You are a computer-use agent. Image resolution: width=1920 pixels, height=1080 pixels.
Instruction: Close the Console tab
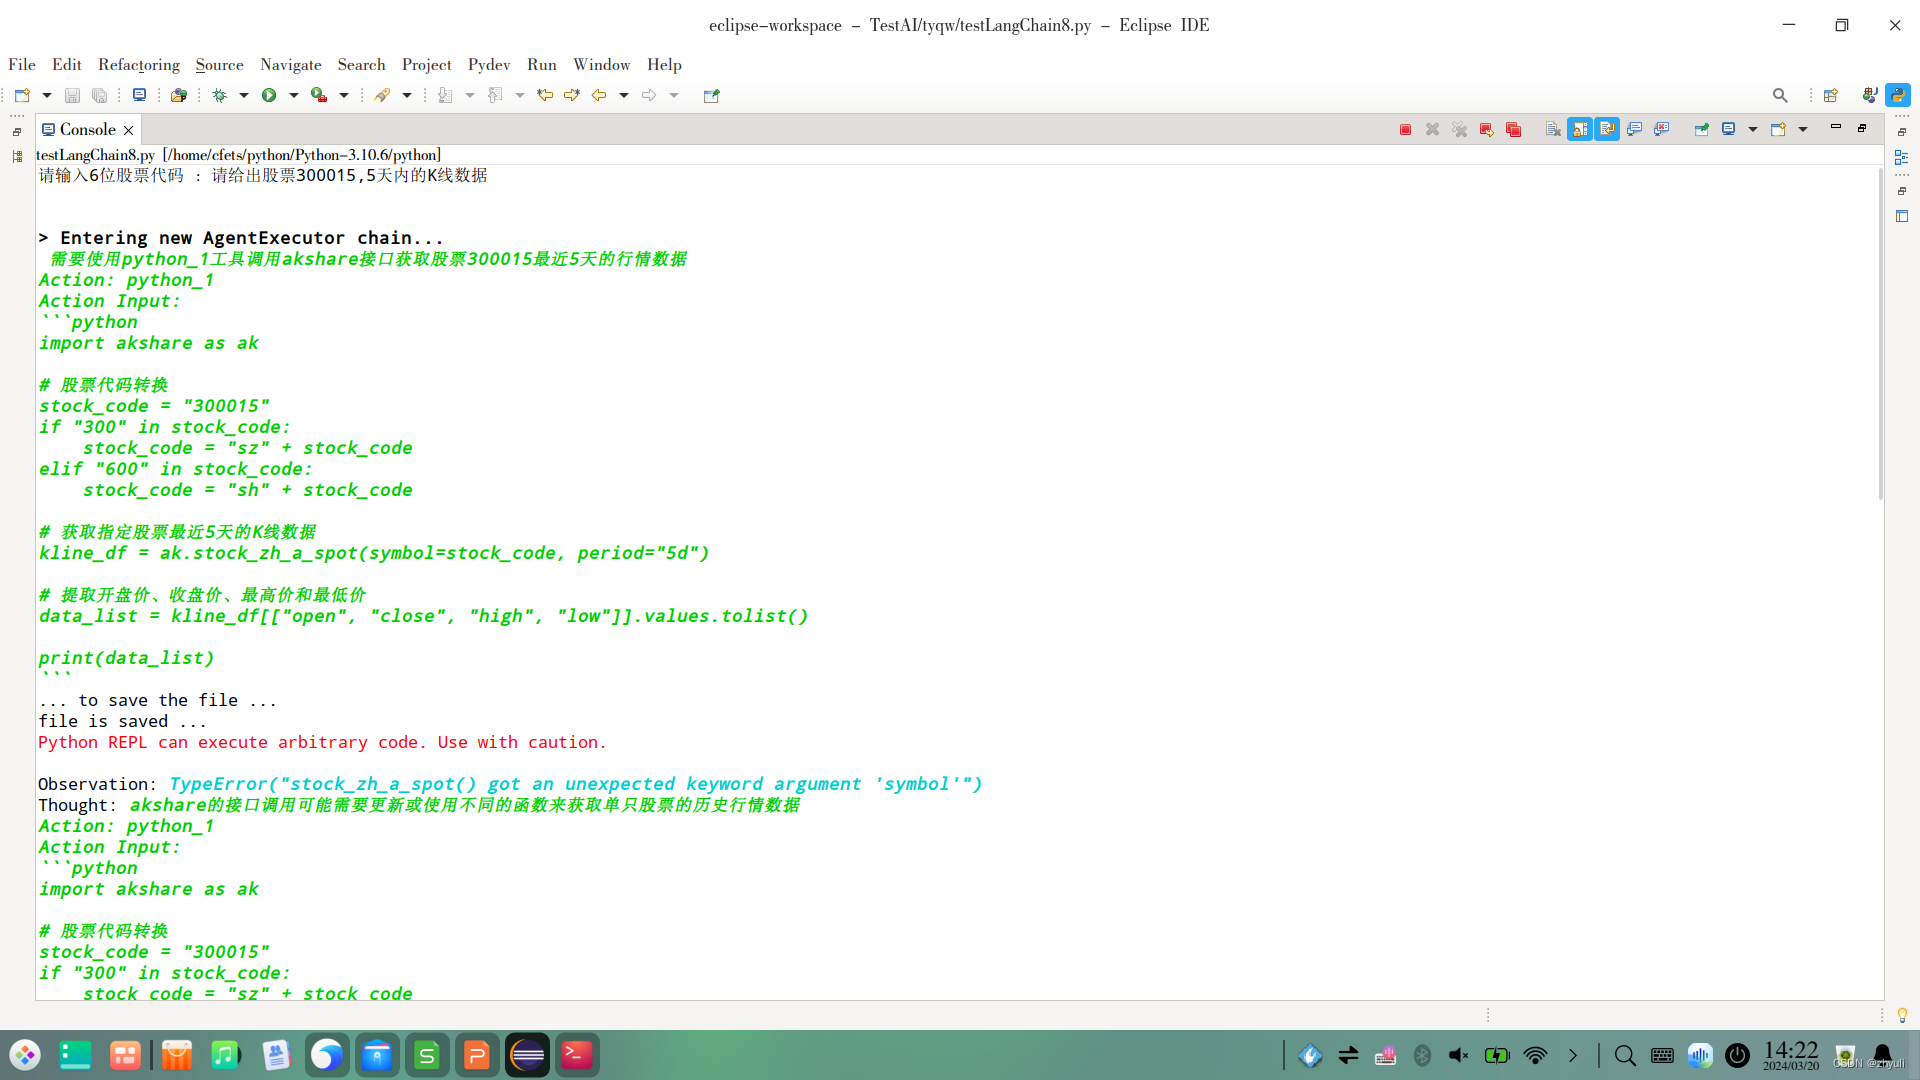(128, 130)
